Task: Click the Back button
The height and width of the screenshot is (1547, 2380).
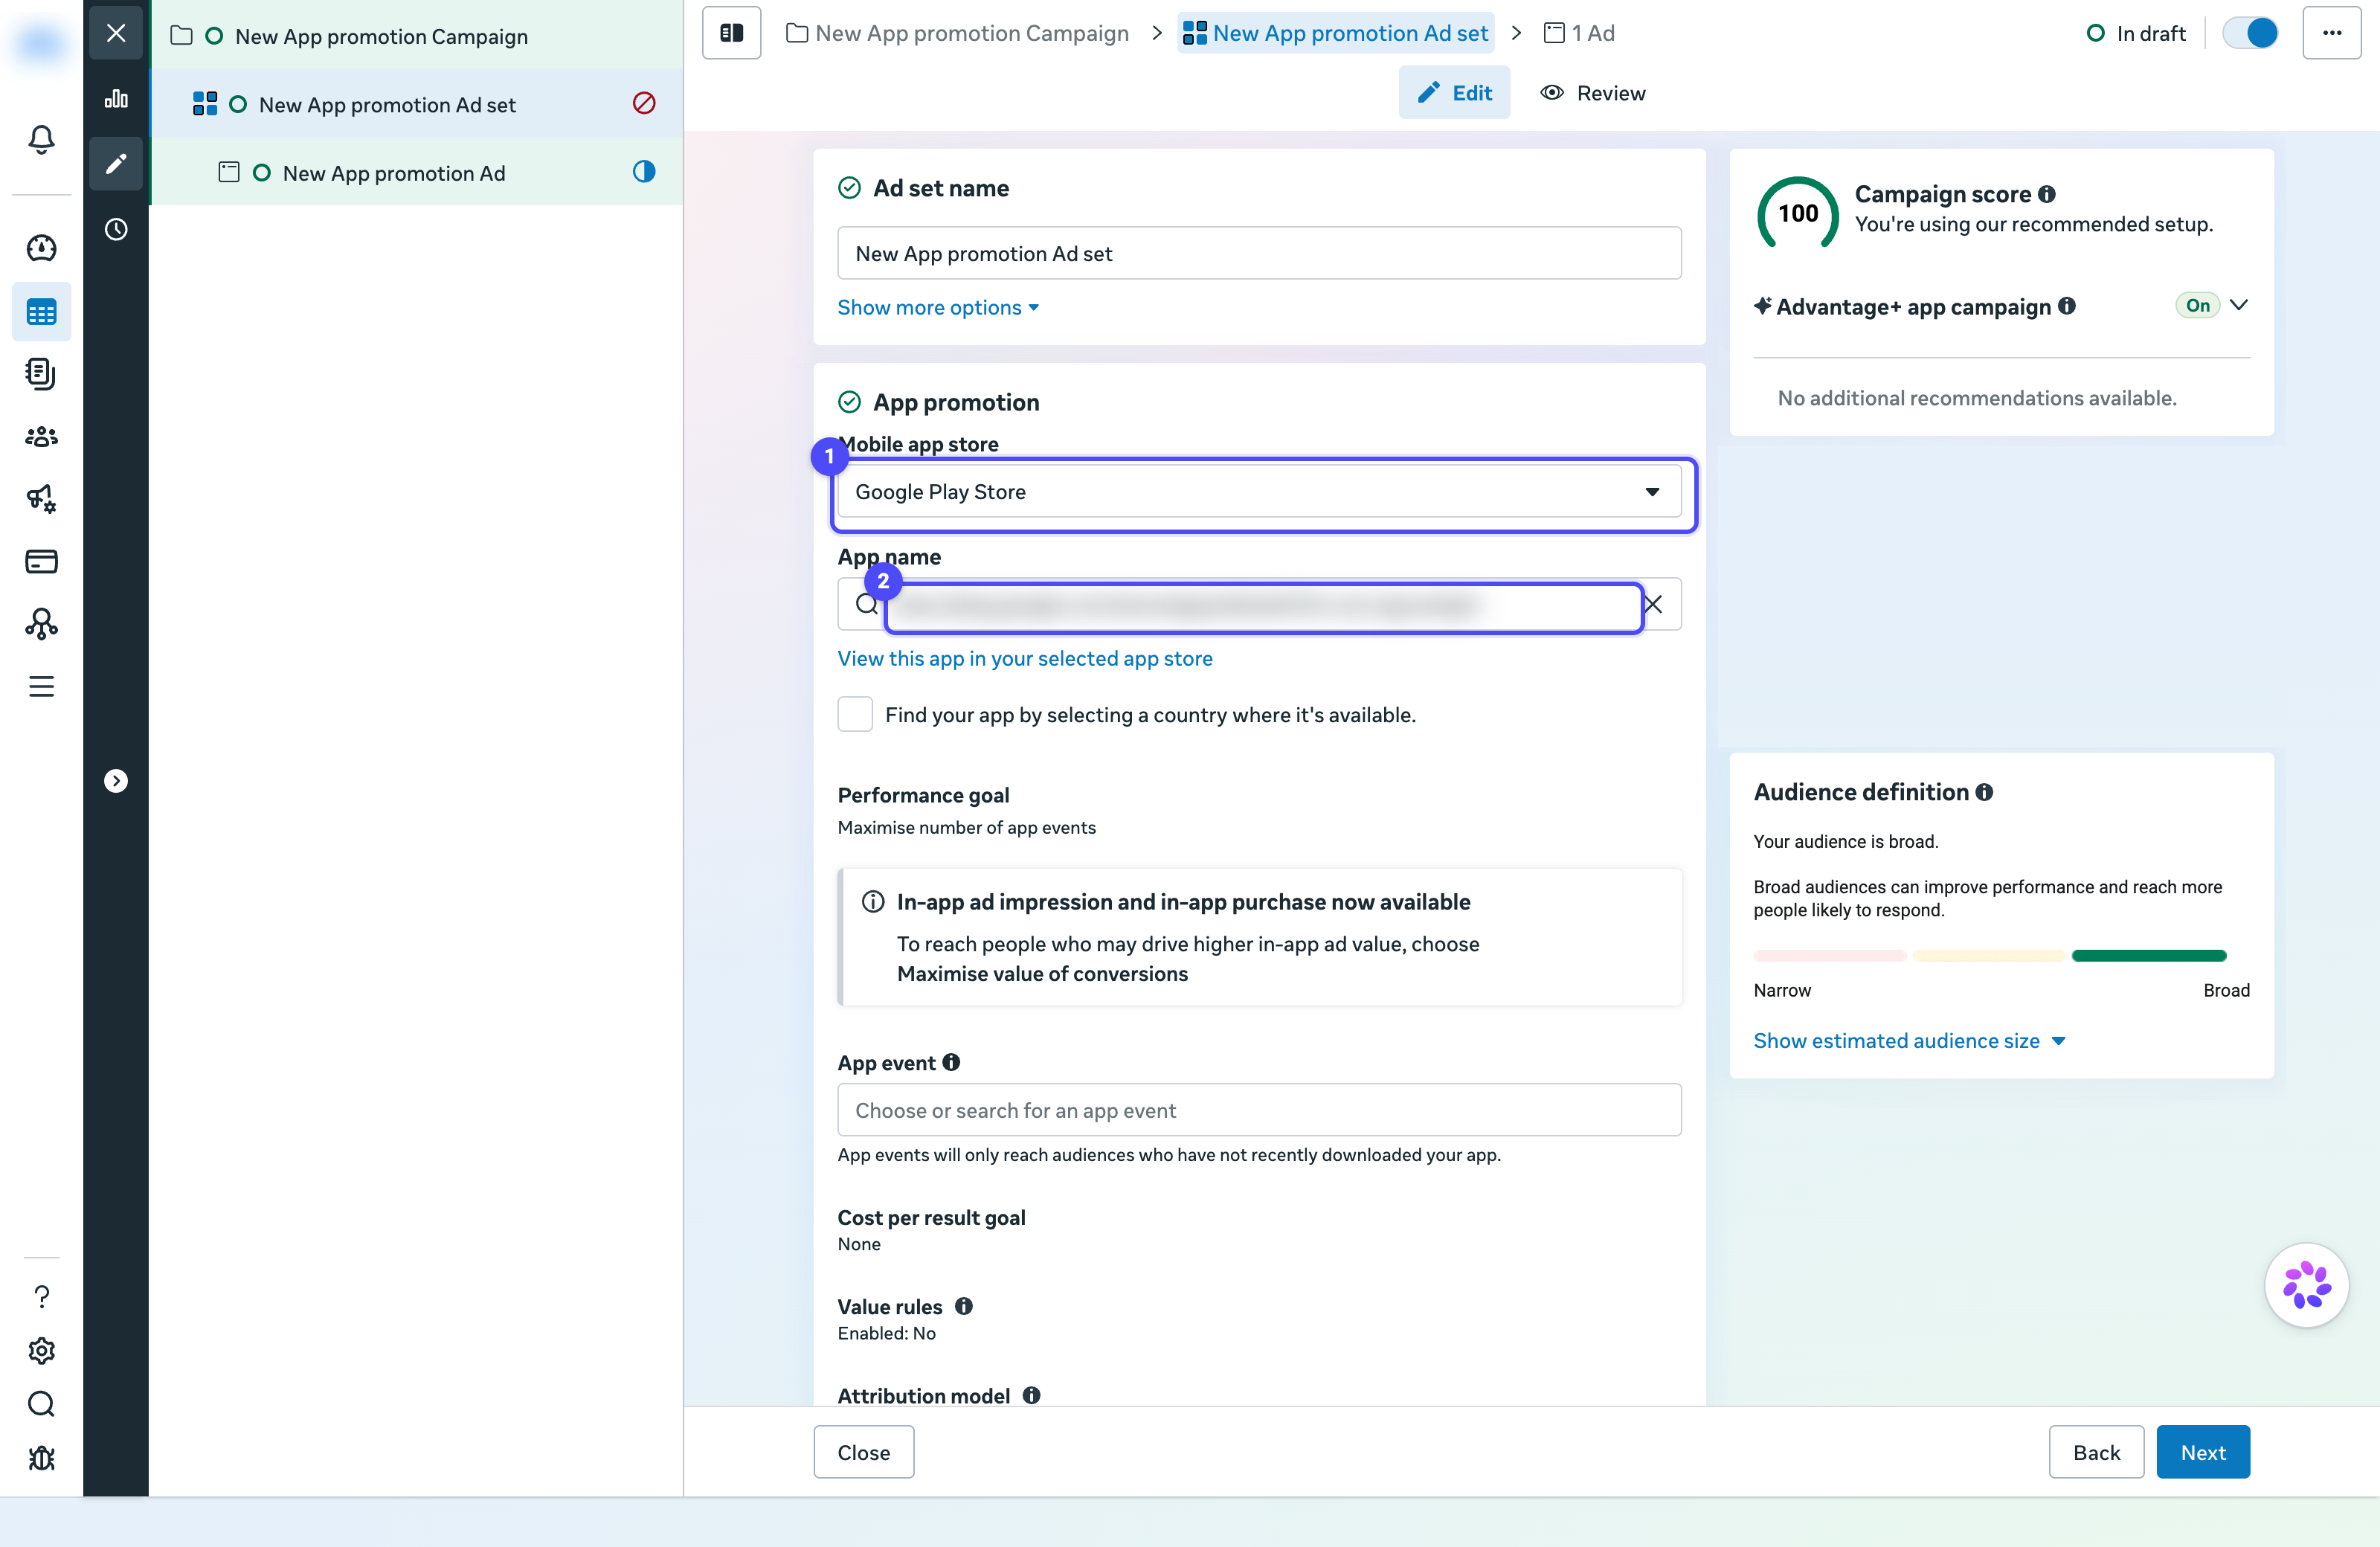Action: pyautogui.click(x=2096, y=1452)
